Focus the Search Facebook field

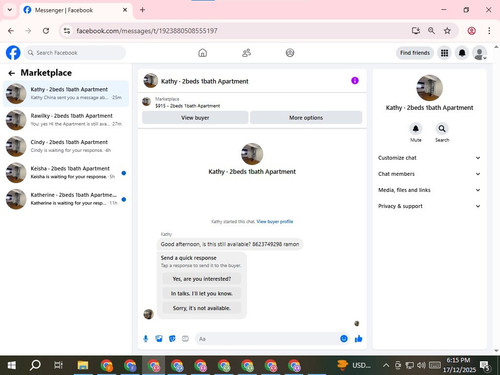click(x=75, y=53)
